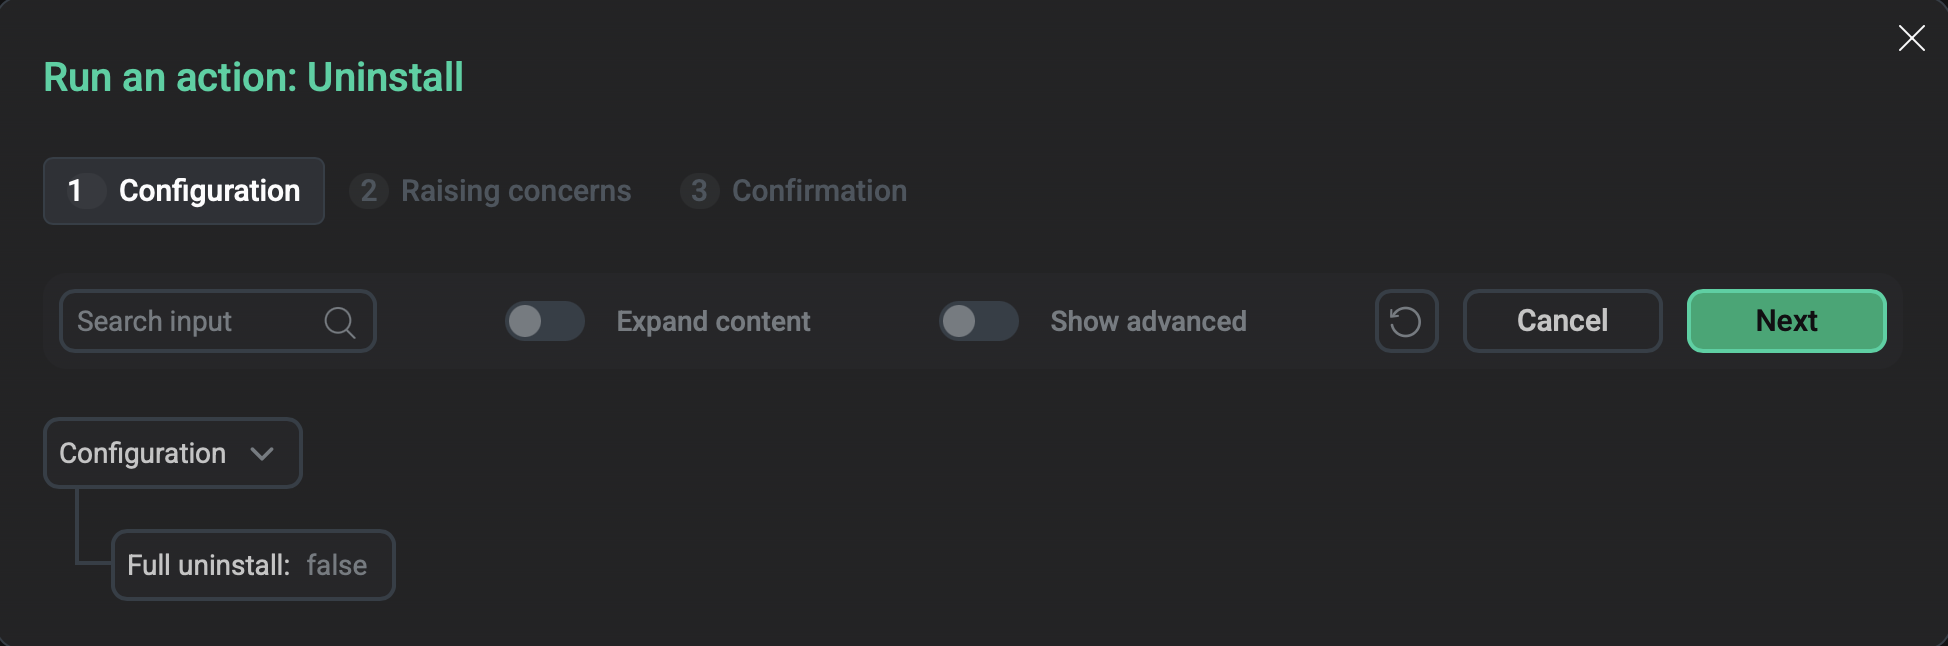Click the step 1 number badge

[75, 191]
